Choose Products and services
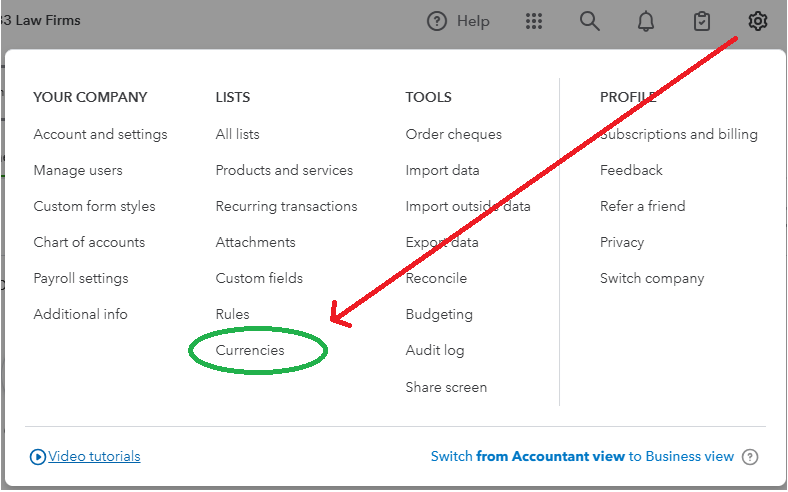This screenshot has width=788, height=492. click(284, 170)
